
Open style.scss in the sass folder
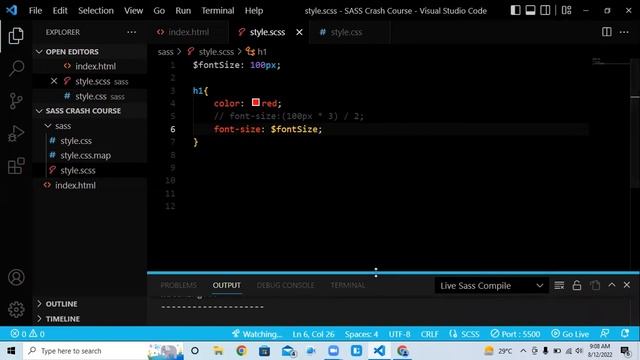[90, 170]
